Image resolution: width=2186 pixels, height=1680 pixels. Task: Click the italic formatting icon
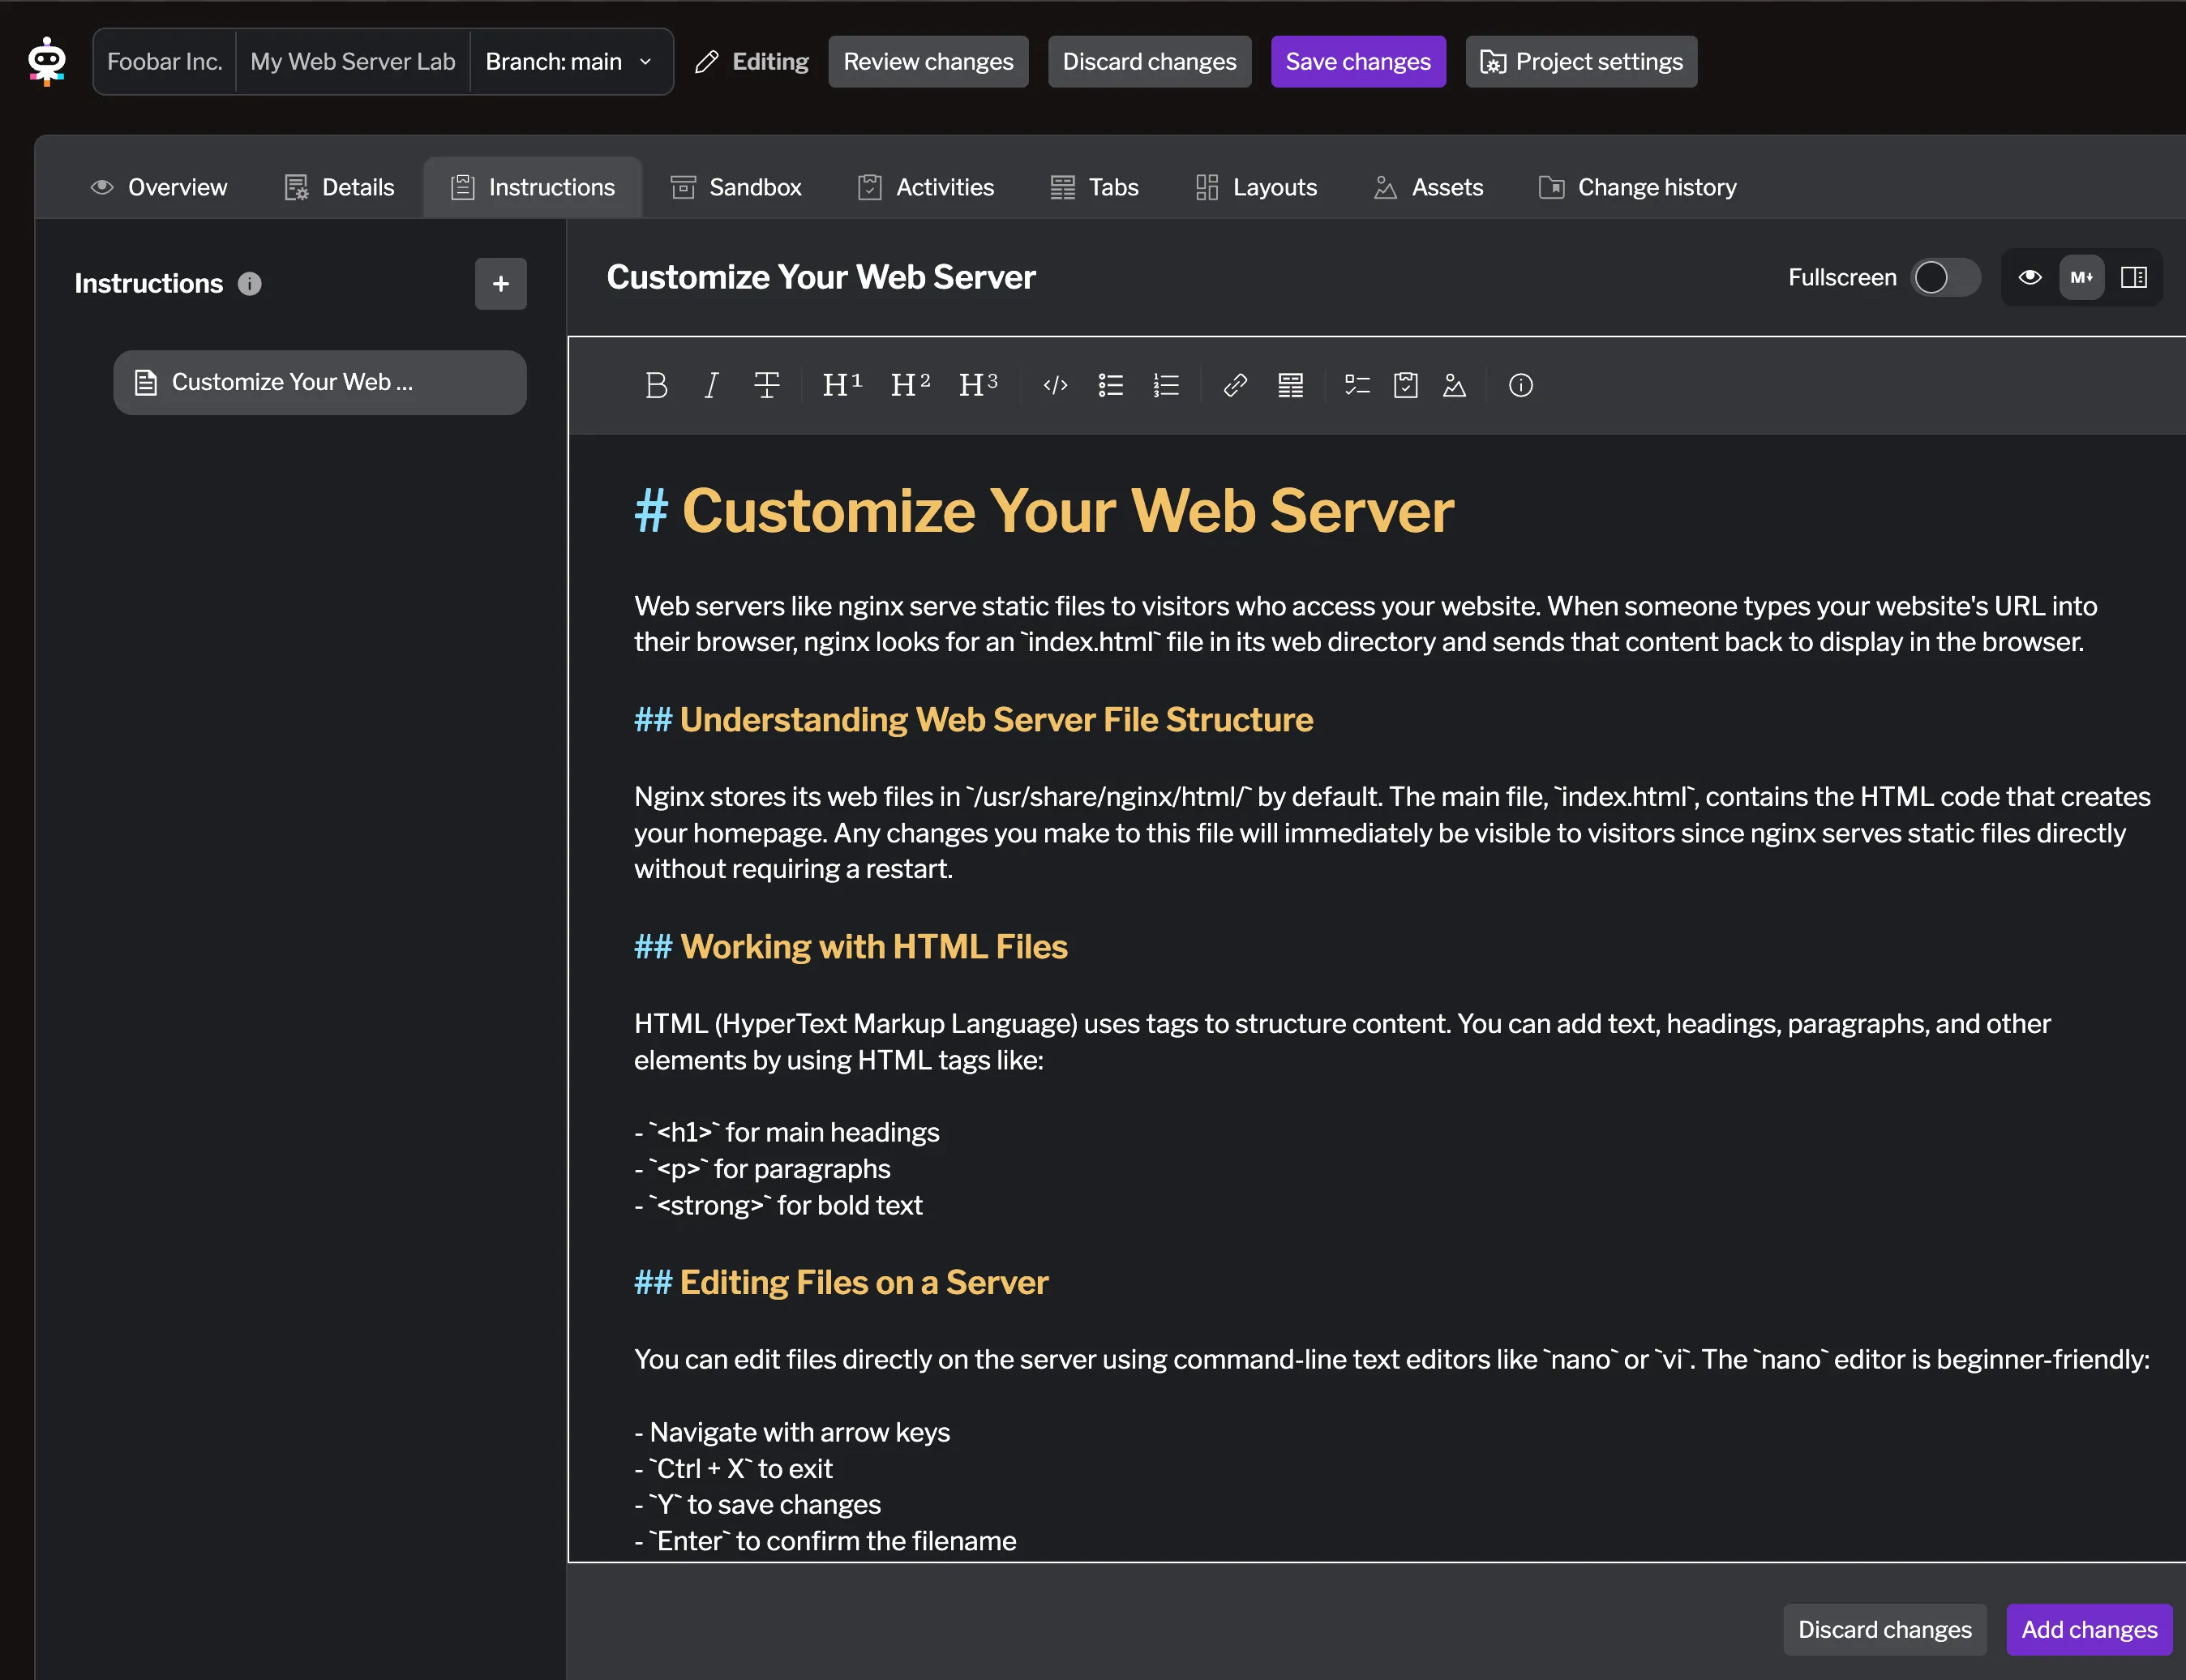tap(711, 385)
